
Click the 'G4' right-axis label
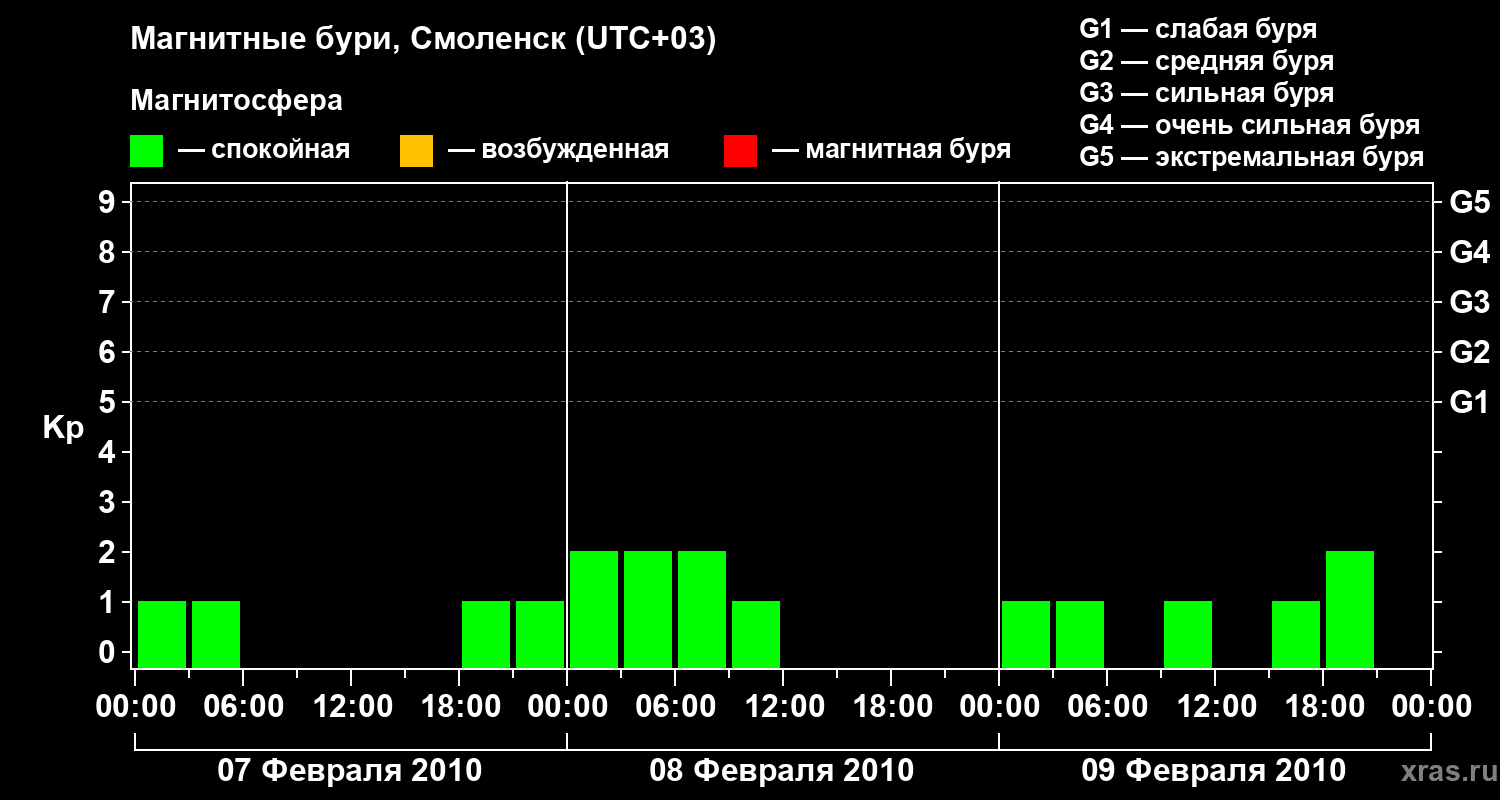[1470, 252]
